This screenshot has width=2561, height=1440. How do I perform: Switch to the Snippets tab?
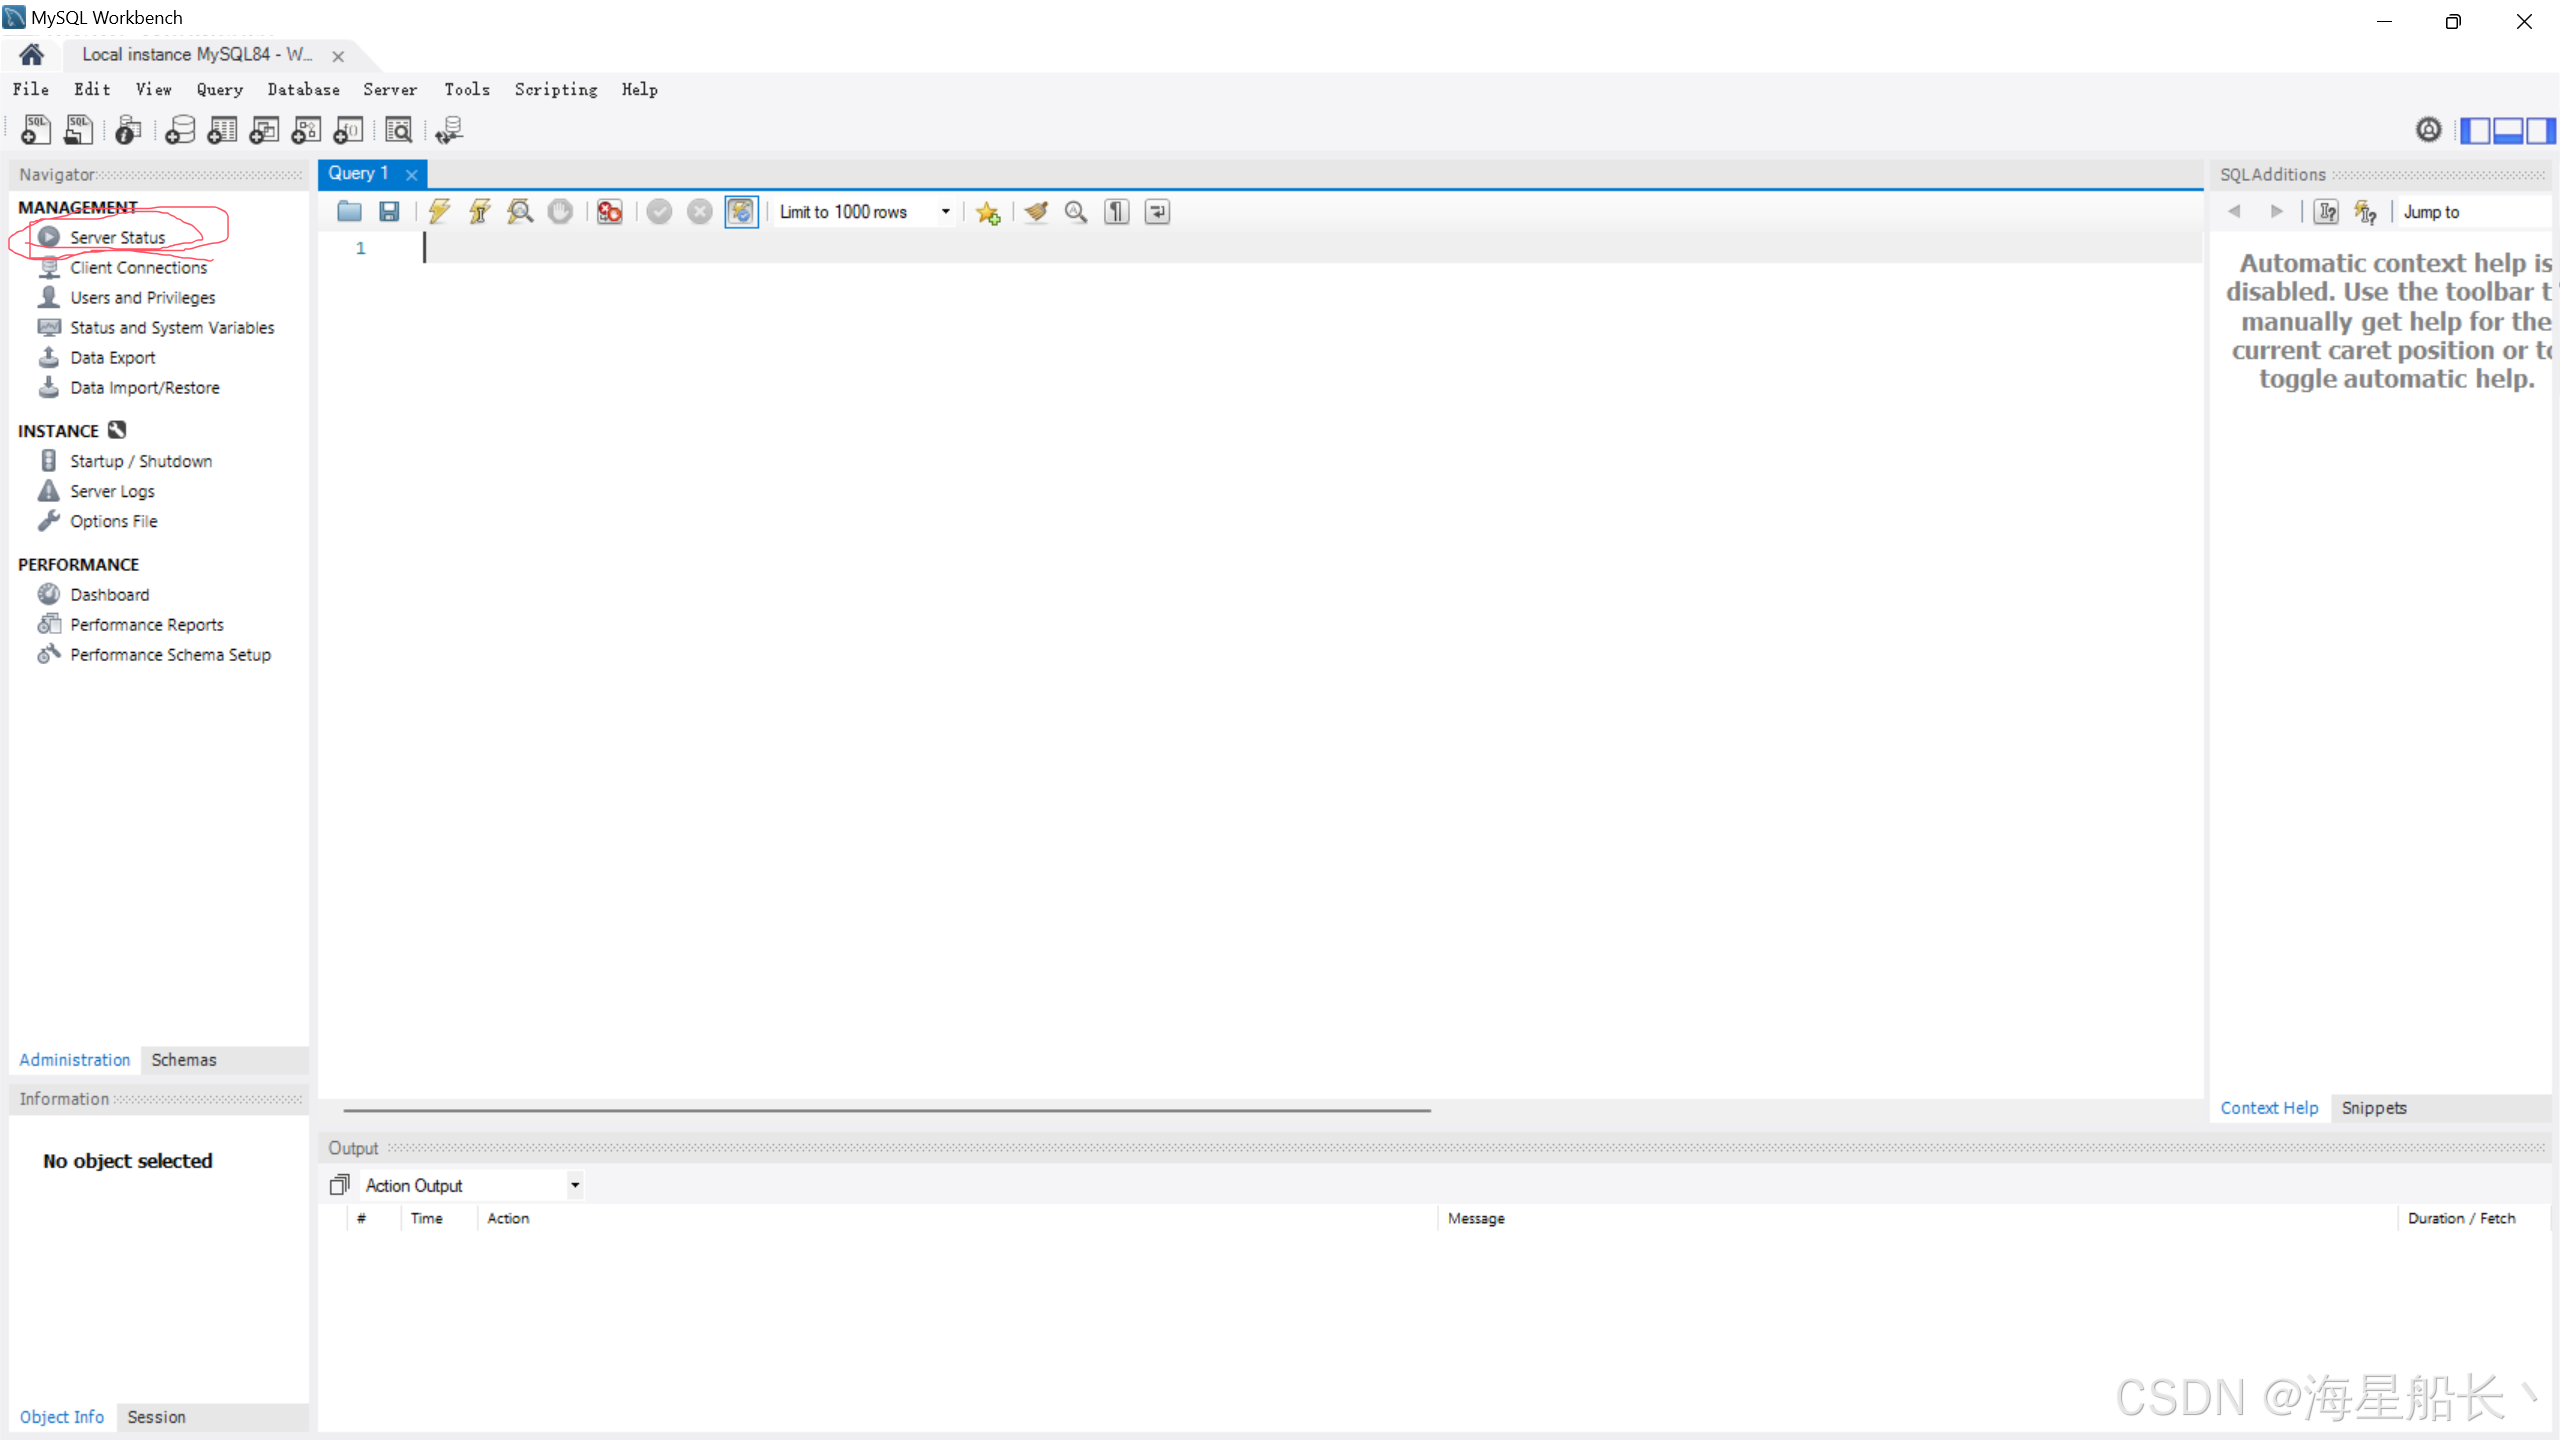[2374, 1107]
